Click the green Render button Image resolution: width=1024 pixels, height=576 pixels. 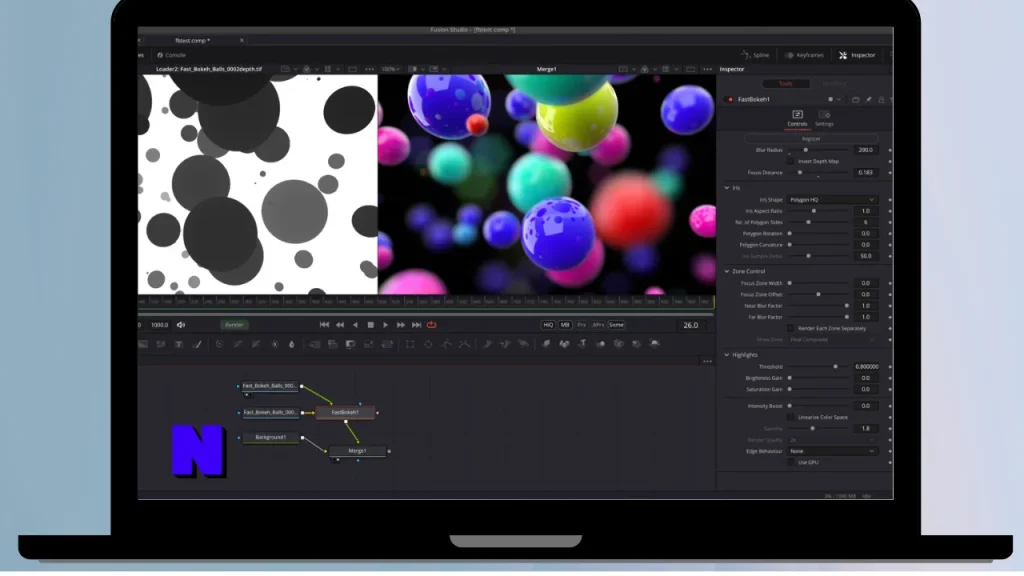click(x=234, y=325)
